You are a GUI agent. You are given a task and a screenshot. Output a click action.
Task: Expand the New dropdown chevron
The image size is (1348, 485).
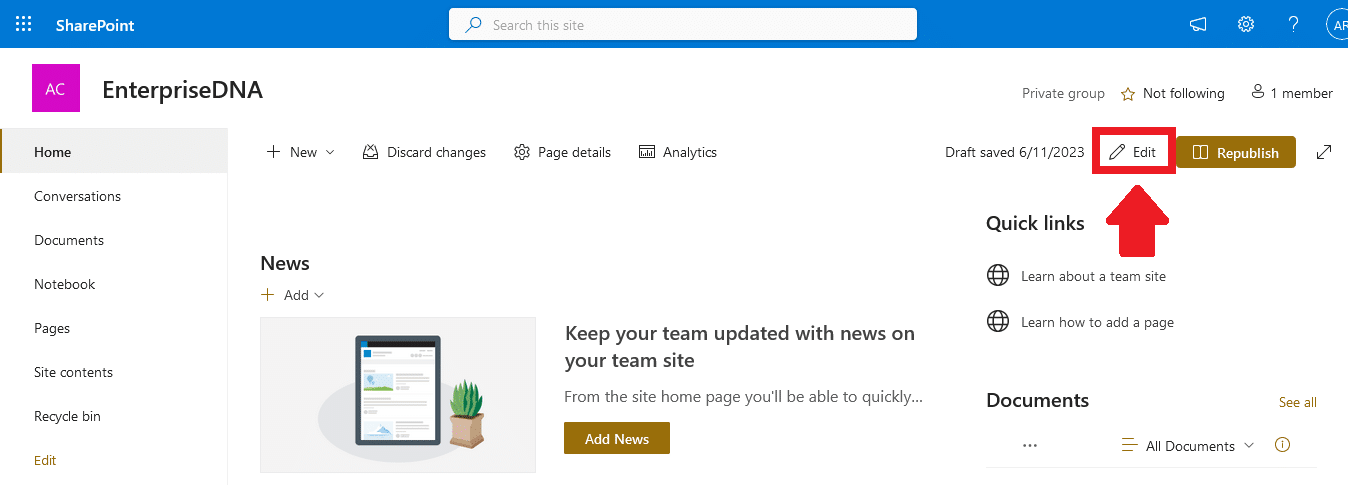pyautogui.click(x=330, y=153)
